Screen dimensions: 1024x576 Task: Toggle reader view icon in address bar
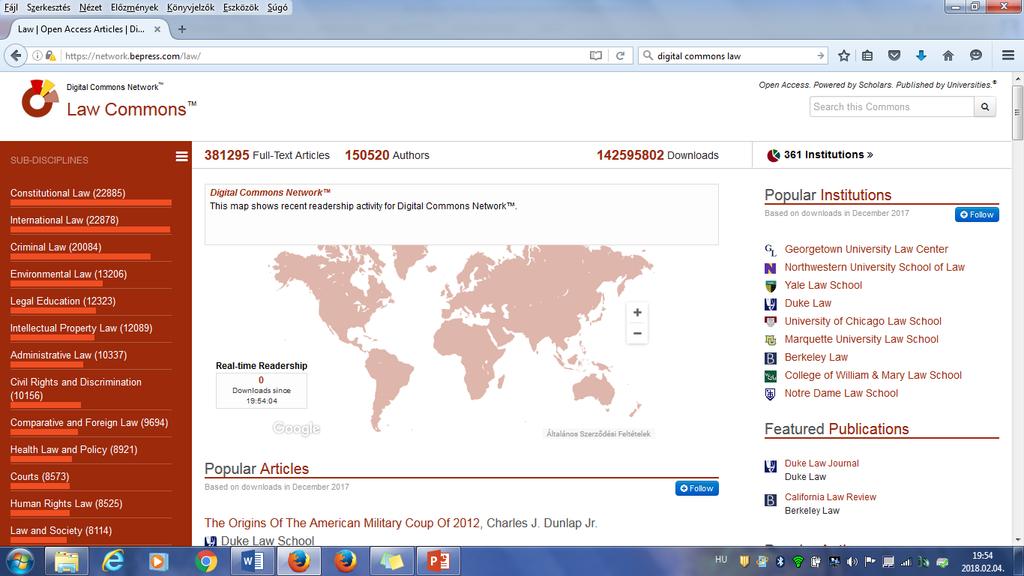596,56
